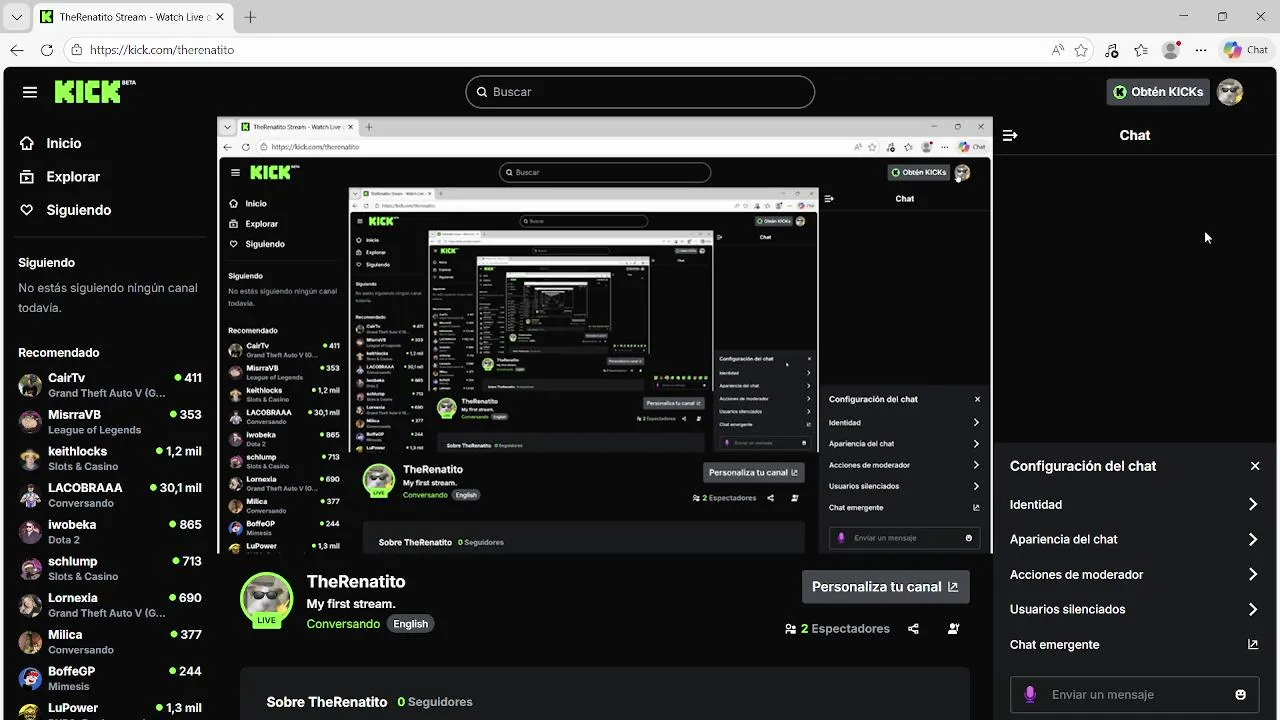Click the TheRenatito channel name
This screenshot has height=720, width=1280.
(x=356, y=582)
